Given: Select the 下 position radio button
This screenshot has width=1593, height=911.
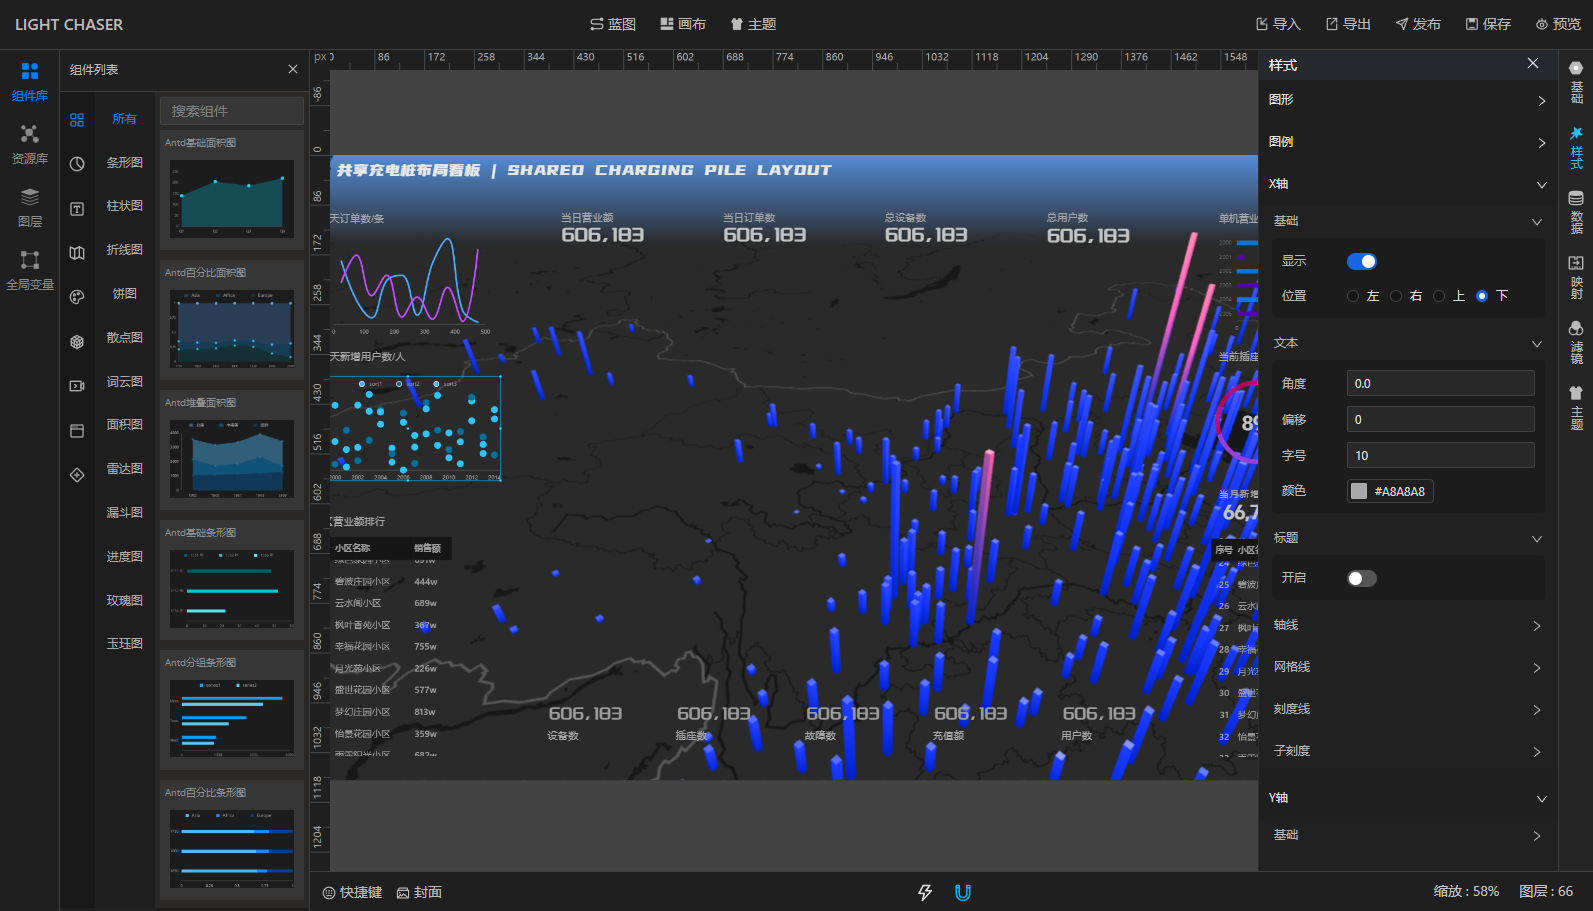Looking at the screenshot, I should pos(1482,296).
